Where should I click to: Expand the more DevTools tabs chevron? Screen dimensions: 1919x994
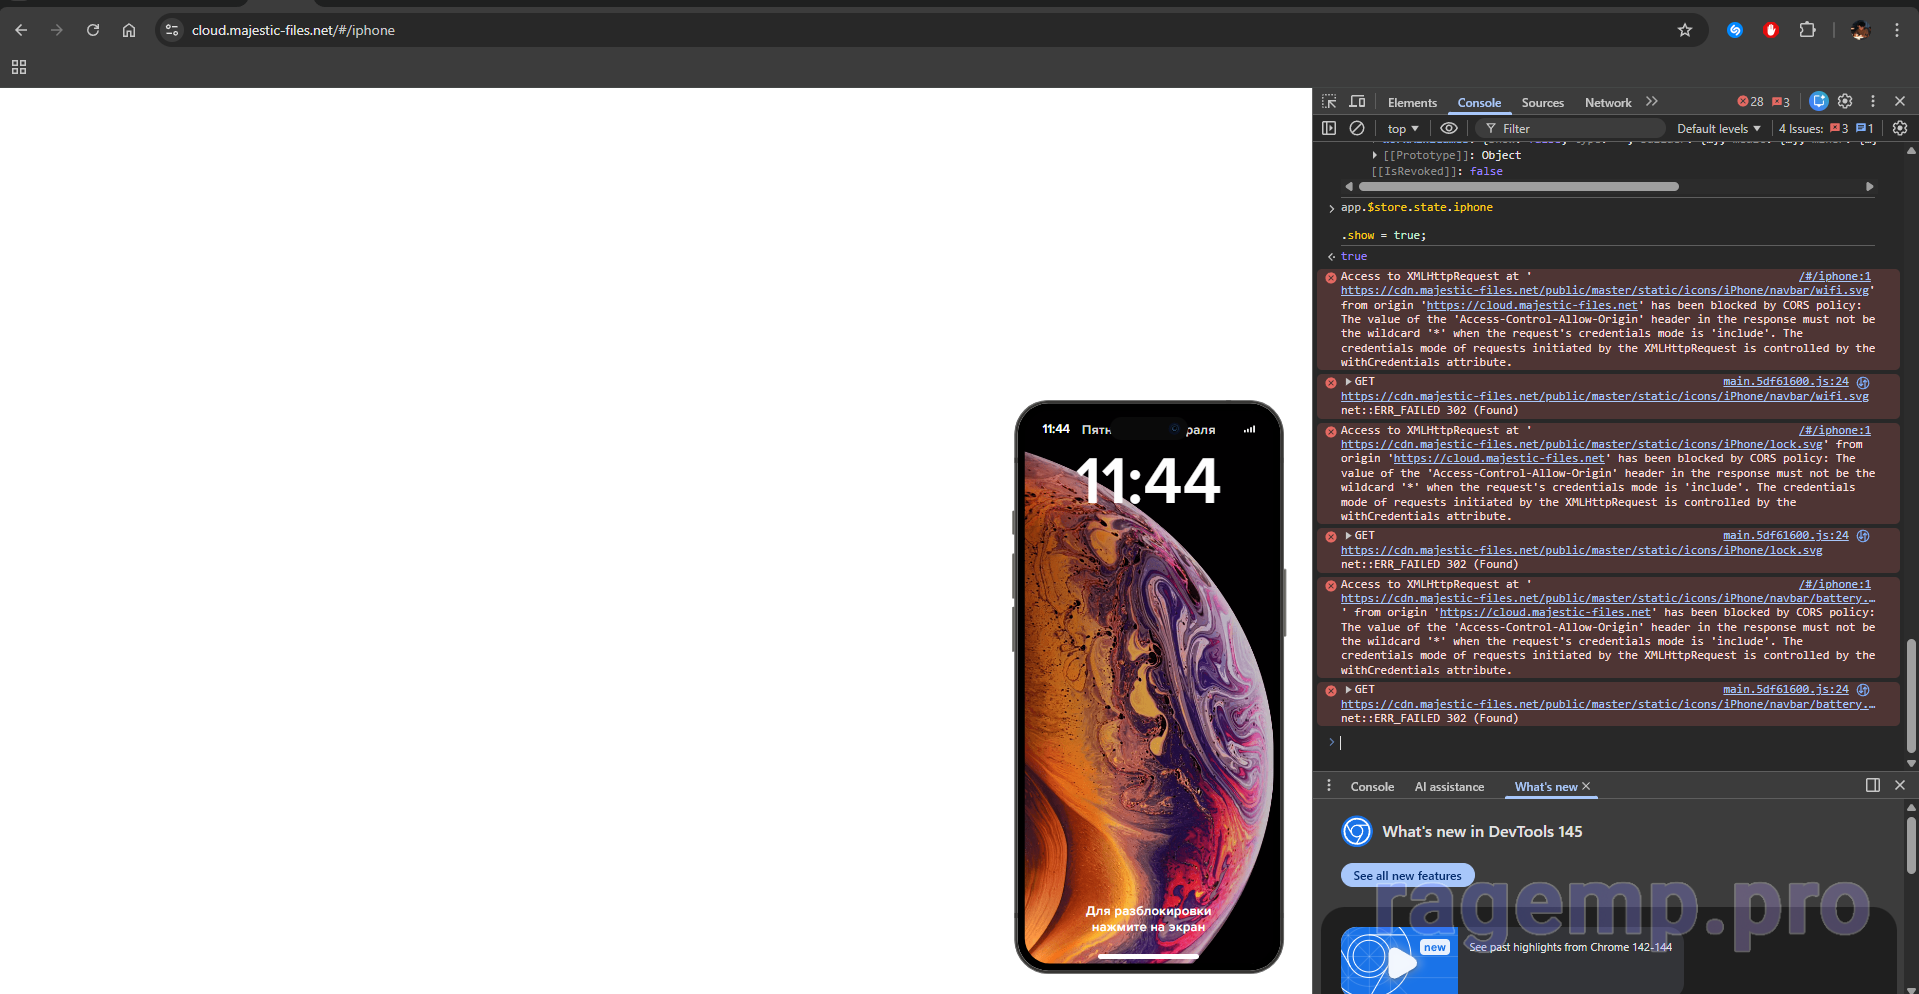(1652, 102)
